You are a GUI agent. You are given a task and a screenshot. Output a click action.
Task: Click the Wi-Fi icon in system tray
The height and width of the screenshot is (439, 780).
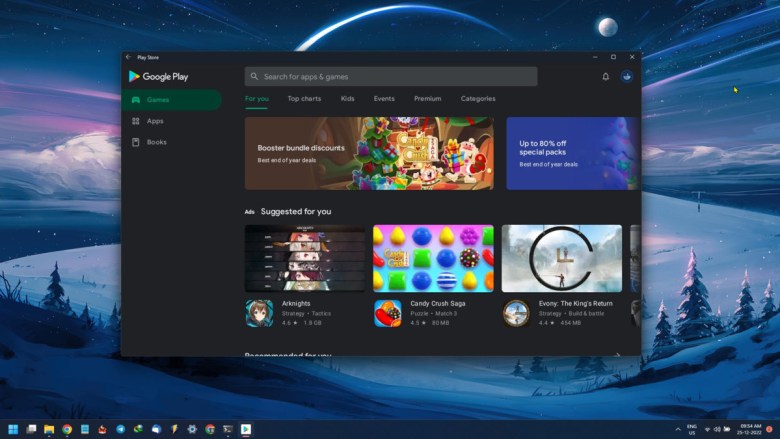click(x=707, y=429)
